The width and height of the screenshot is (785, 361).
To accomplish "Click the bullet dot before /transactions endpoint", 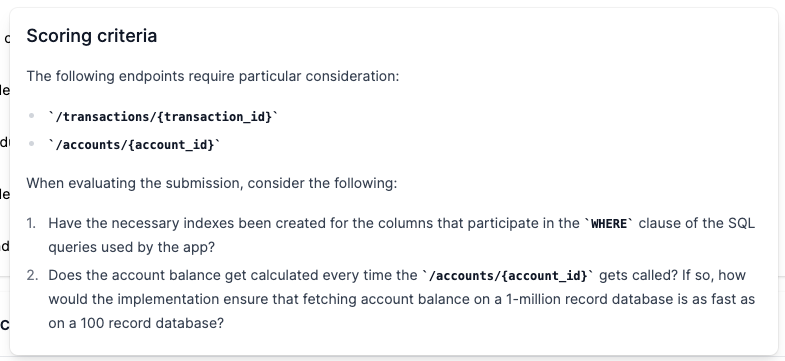I will pyautogui.click(x=32, y=116).
